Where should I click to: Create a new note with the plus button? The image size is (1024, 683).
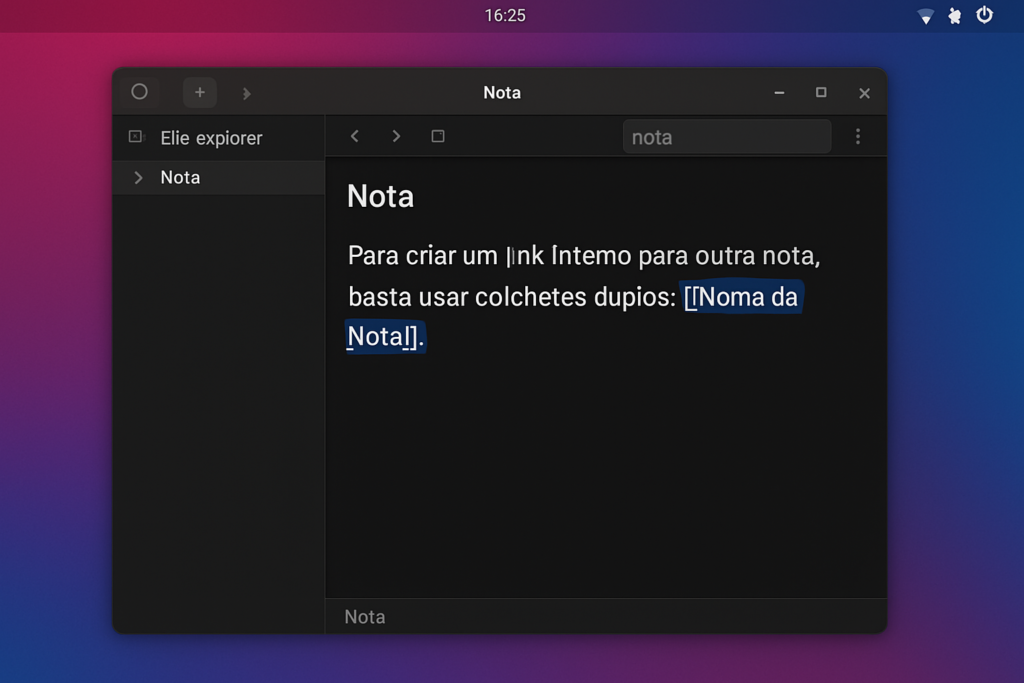pos(200,92)
